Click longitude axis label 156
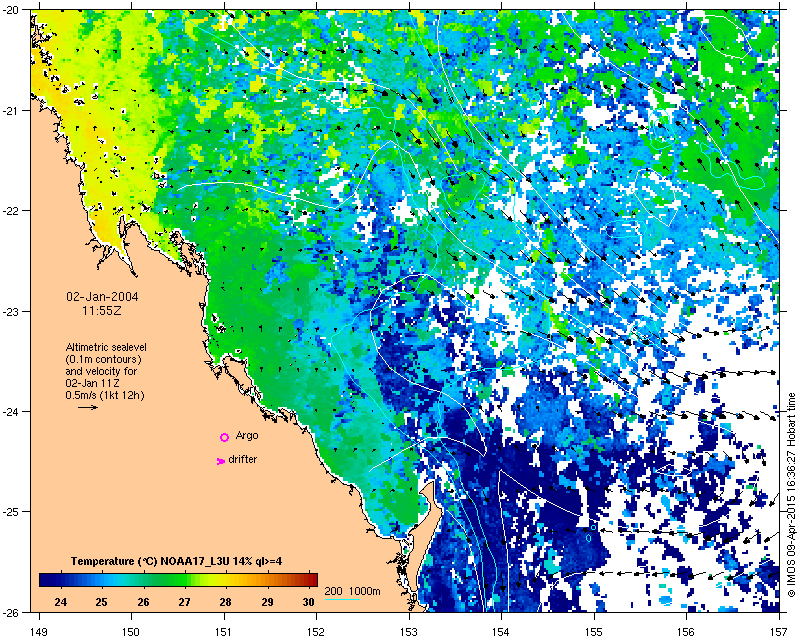The width and height of the screenshot is (800, 640). pos(687,631)
